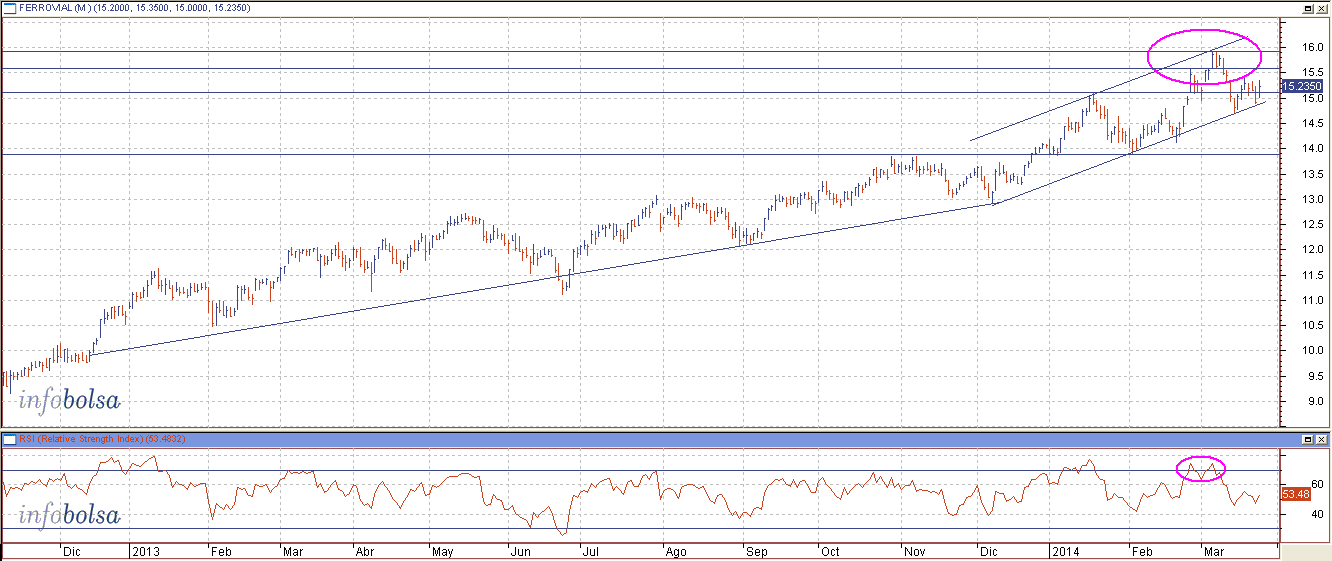1332x561 pixels.
Task: Click the Oct month label on time axis
Action: pyautogui.click(x=830, y=551)
